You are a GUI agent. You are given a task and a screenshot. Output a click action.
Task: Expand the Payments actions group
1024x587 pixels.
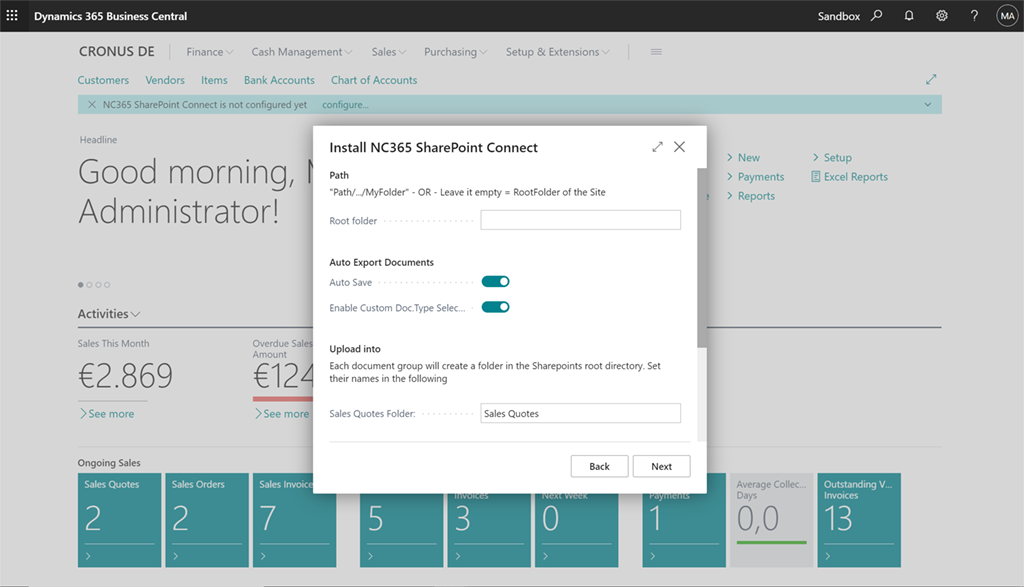pos(755,176)
